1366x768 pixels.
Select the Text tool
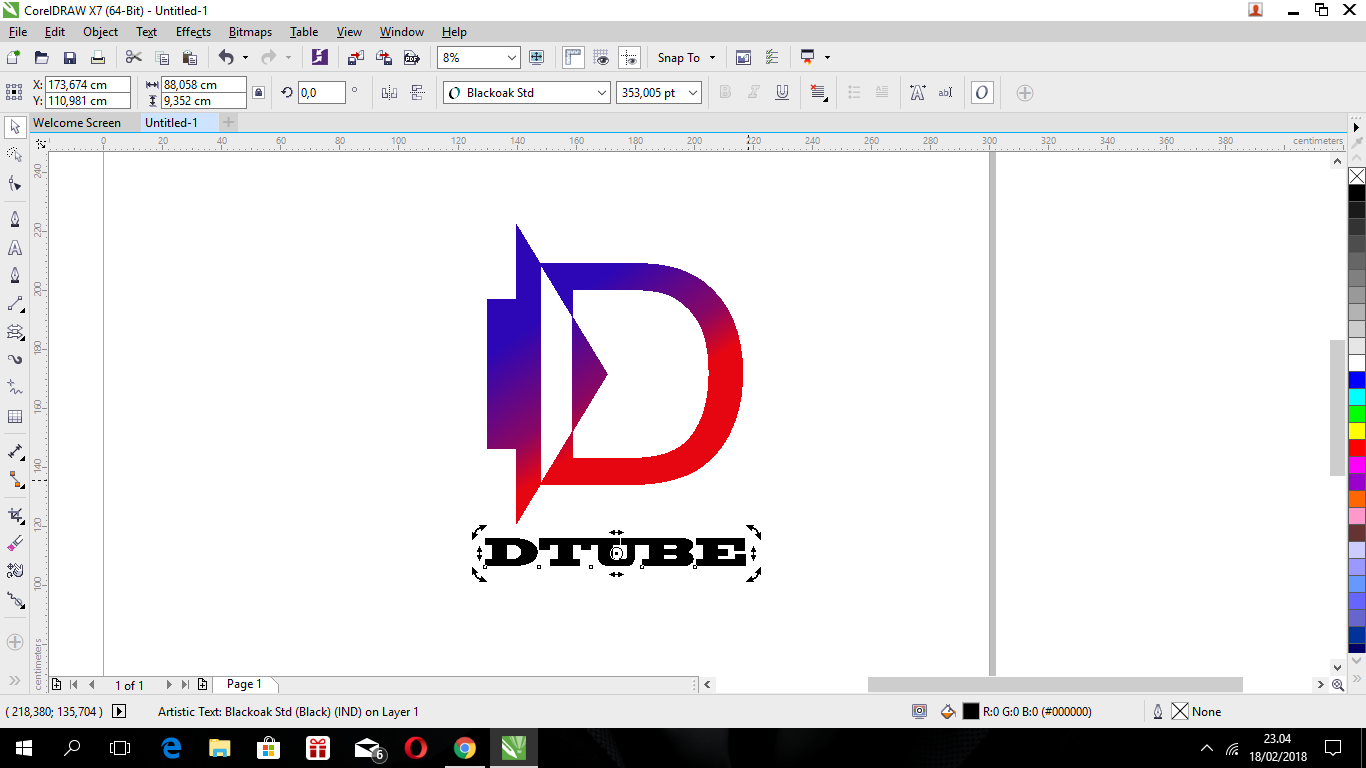pos(15,248)
